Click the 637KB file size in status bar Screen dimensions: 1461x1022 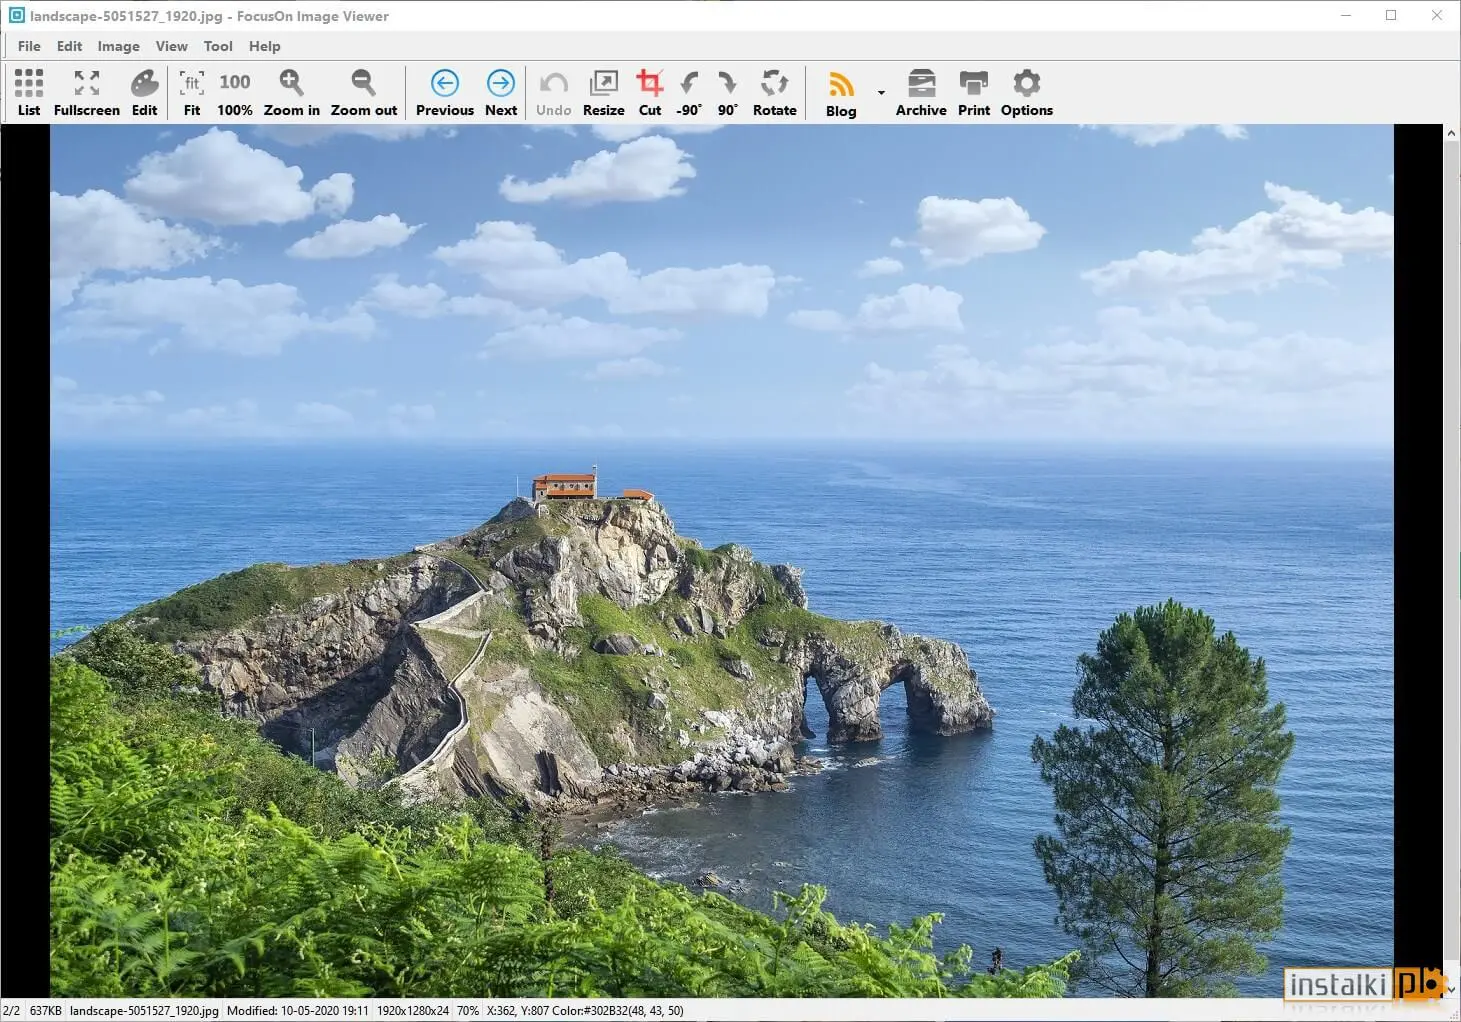click(45, 1011)
